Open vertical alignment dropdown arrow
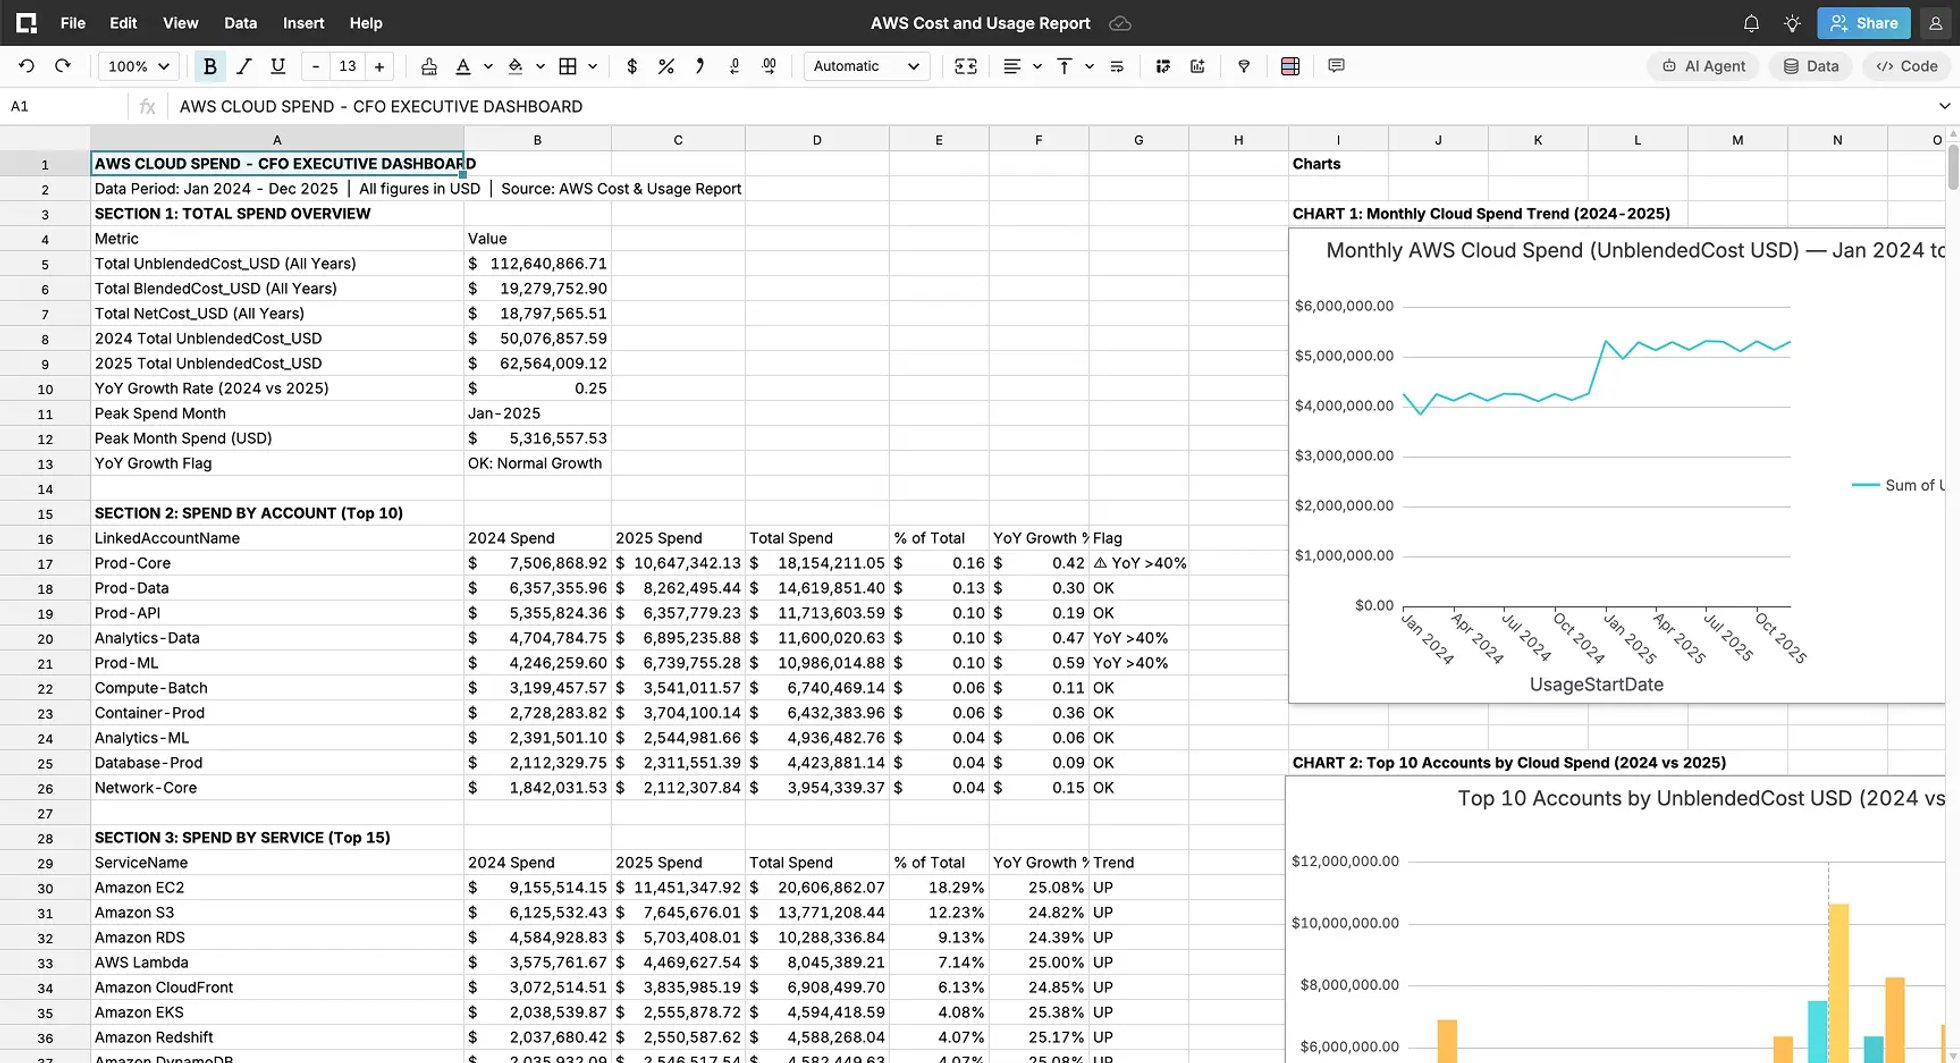1960x1063 pixels. click(x=1089, y=66)
